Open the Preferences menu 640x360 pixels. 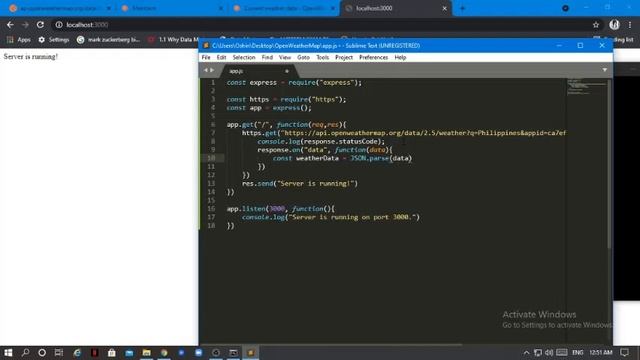pyautogui.click(x=373, y=58)
